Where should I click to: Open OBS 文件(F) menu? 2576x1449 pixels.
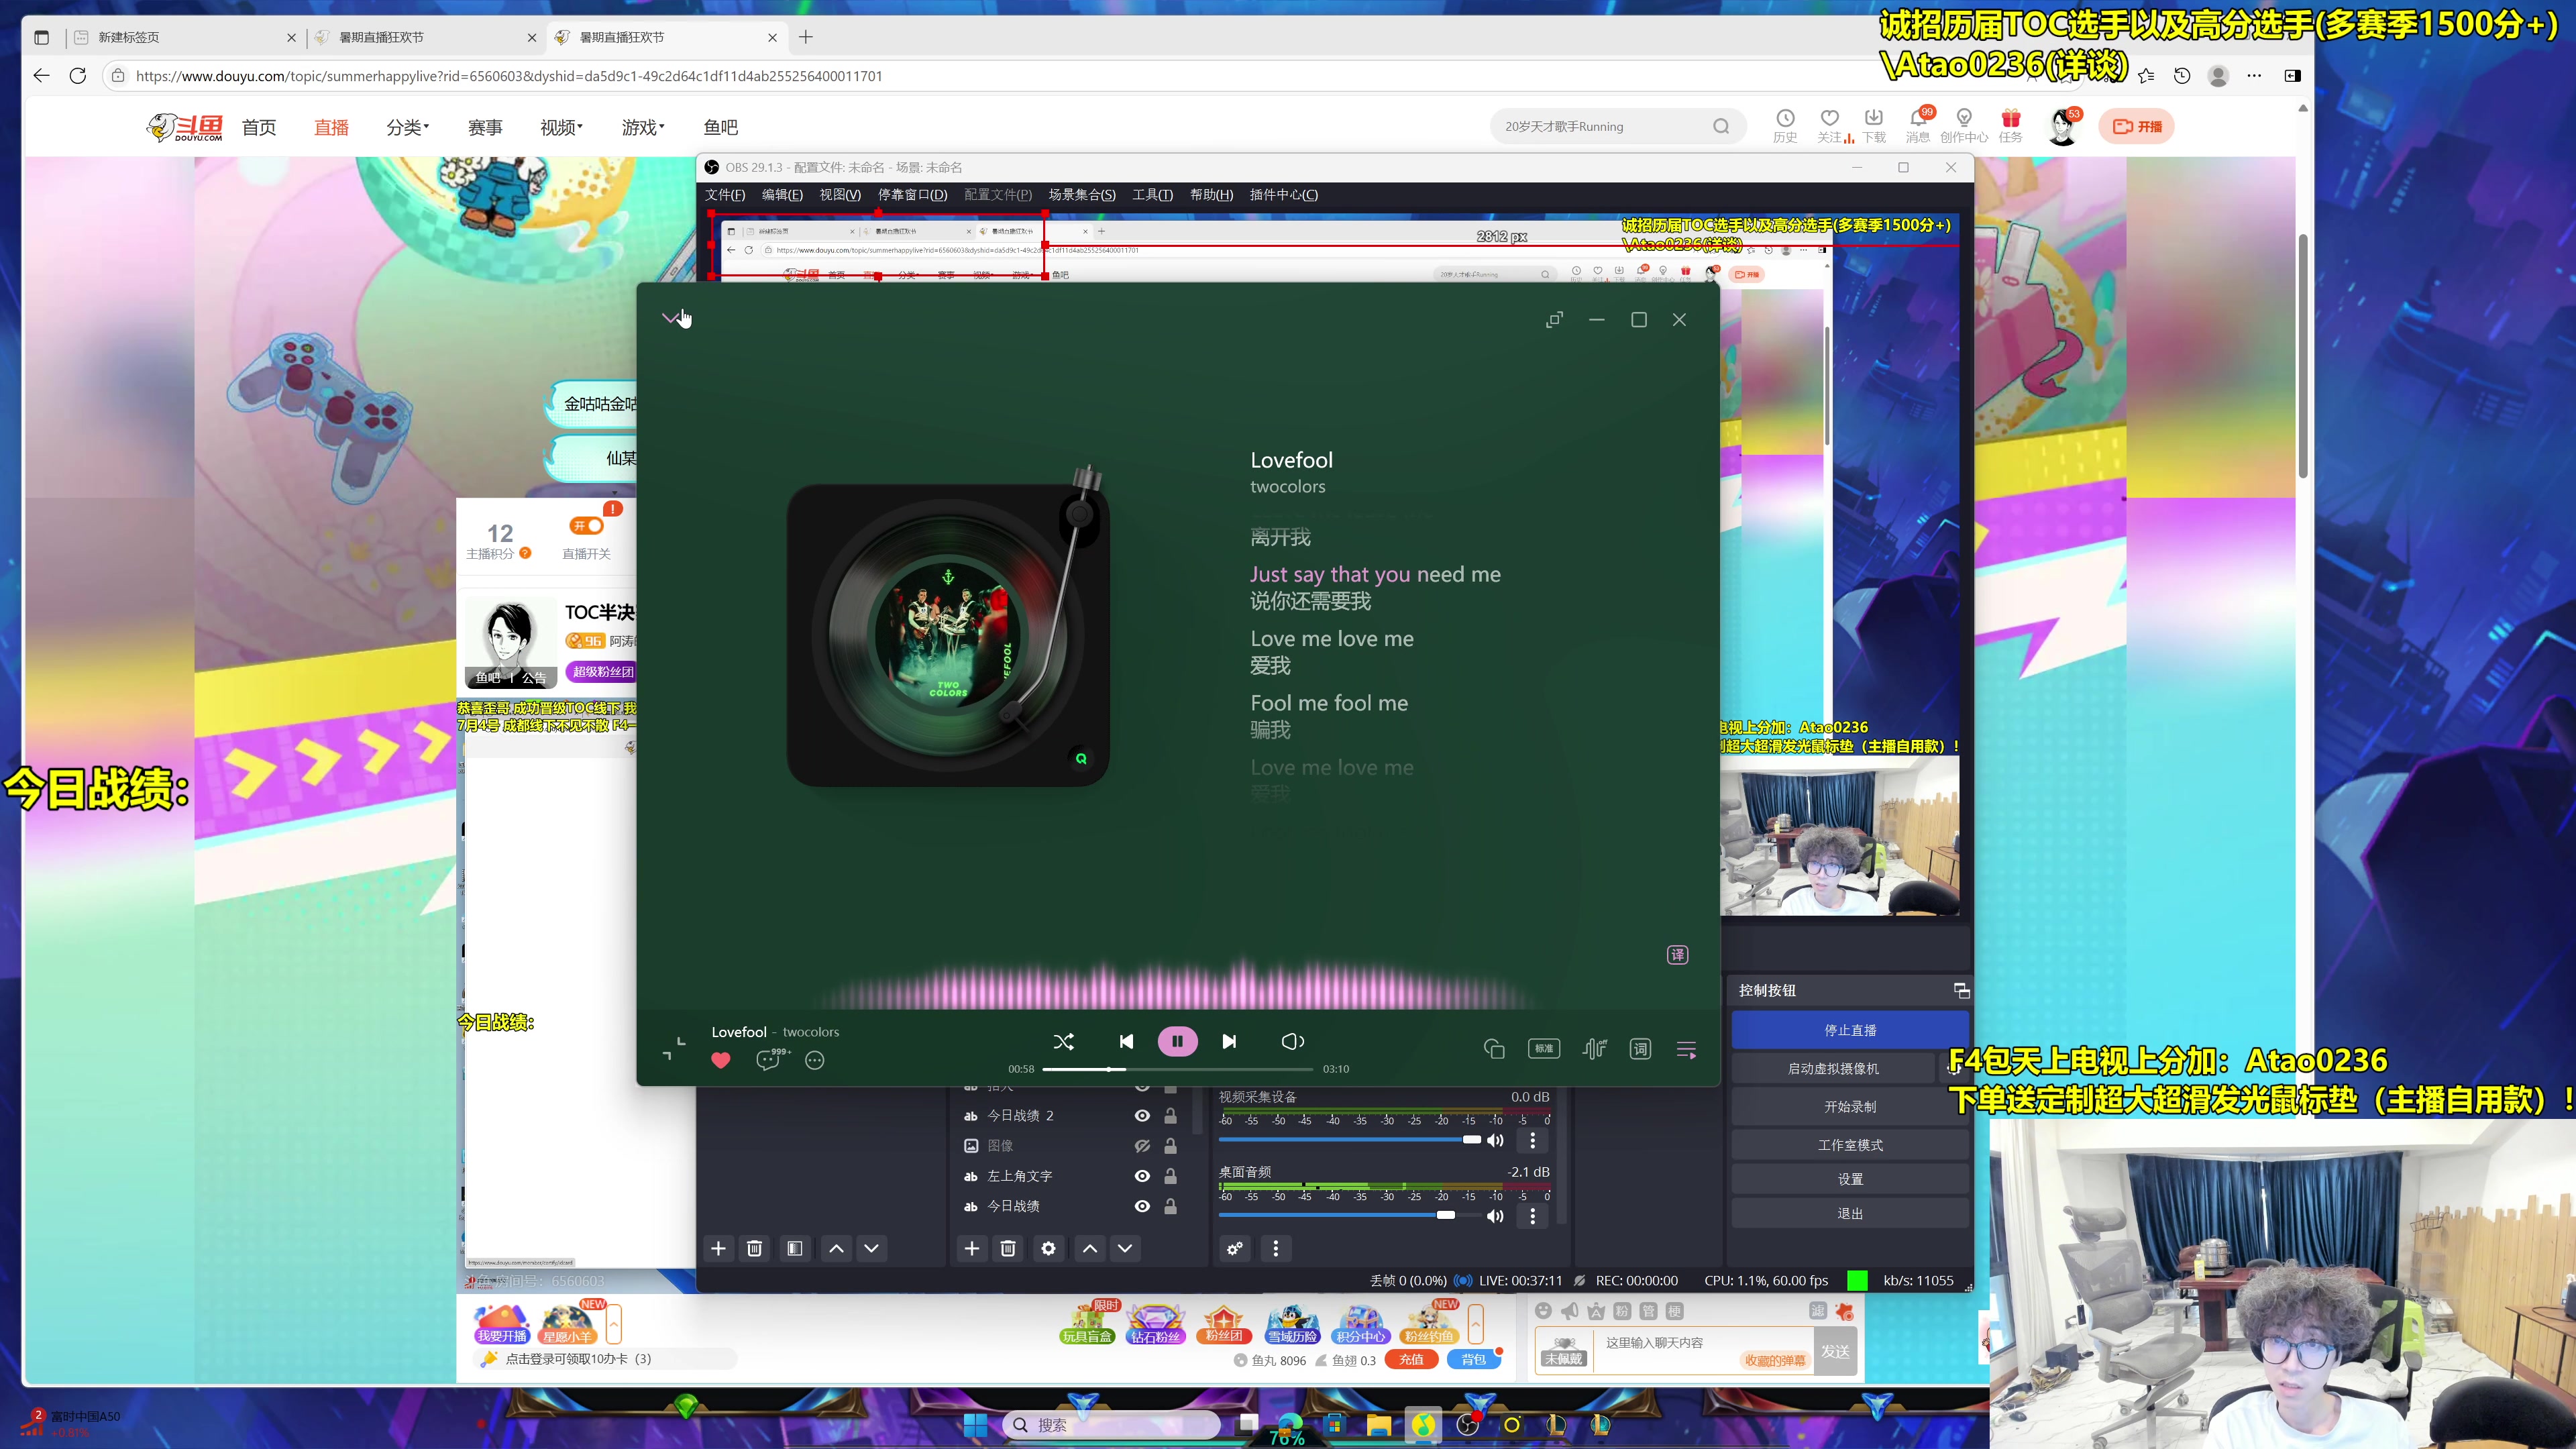(x=725, y=194)
